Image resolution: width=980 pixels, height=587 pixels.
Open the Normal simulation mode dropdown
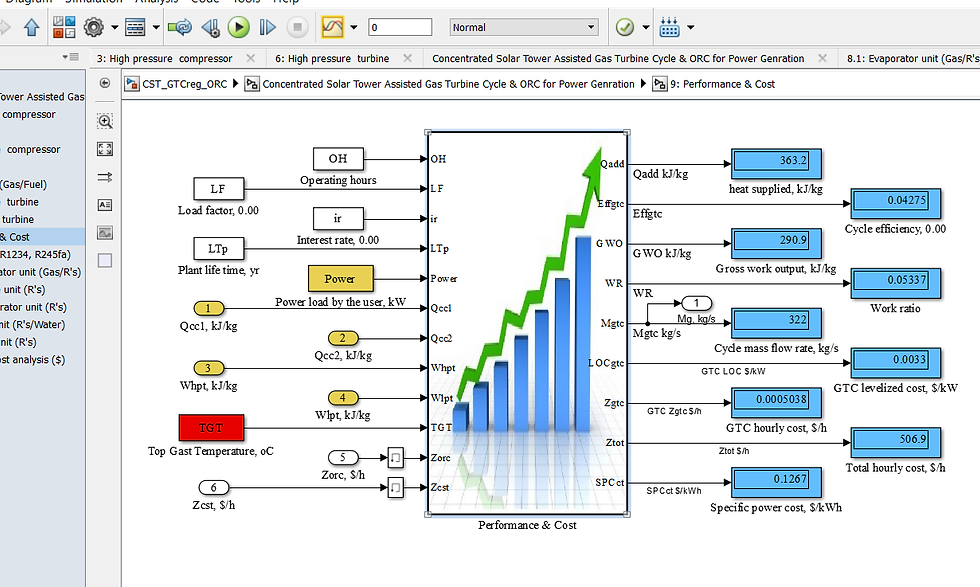524,27
